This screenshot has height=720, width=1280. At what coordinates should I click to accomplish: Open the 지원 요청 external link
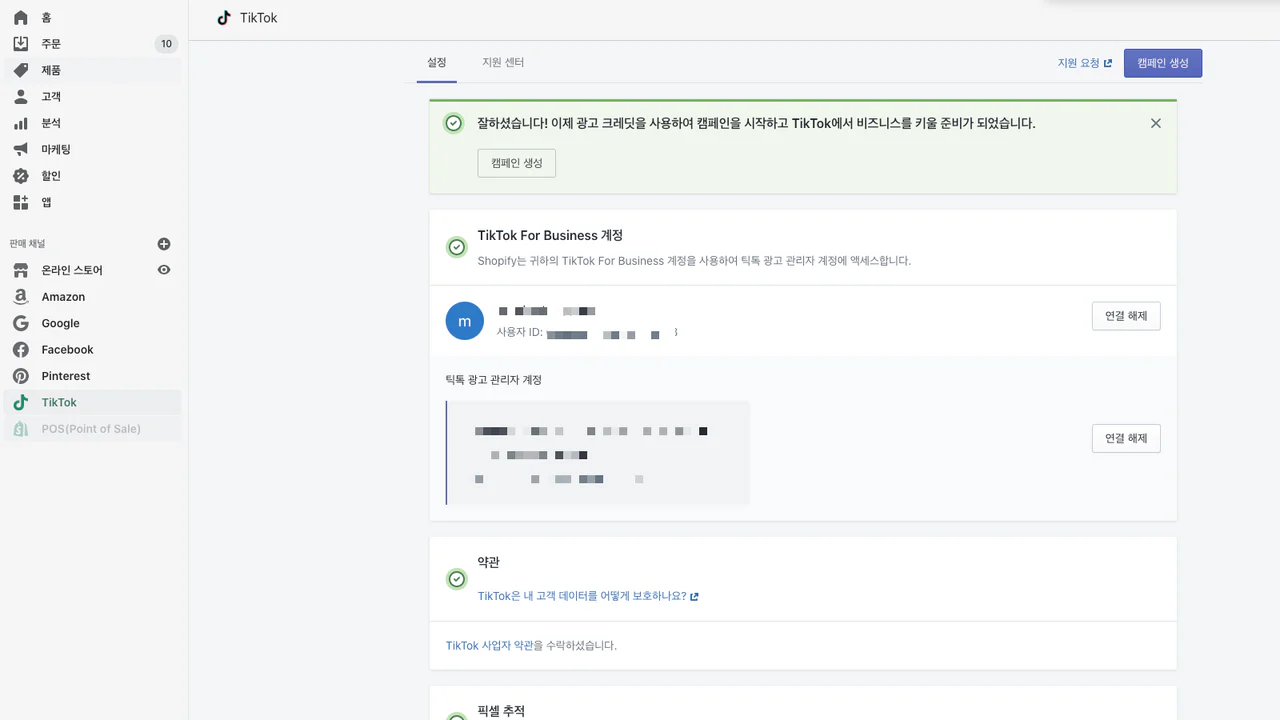[1085, 63]
